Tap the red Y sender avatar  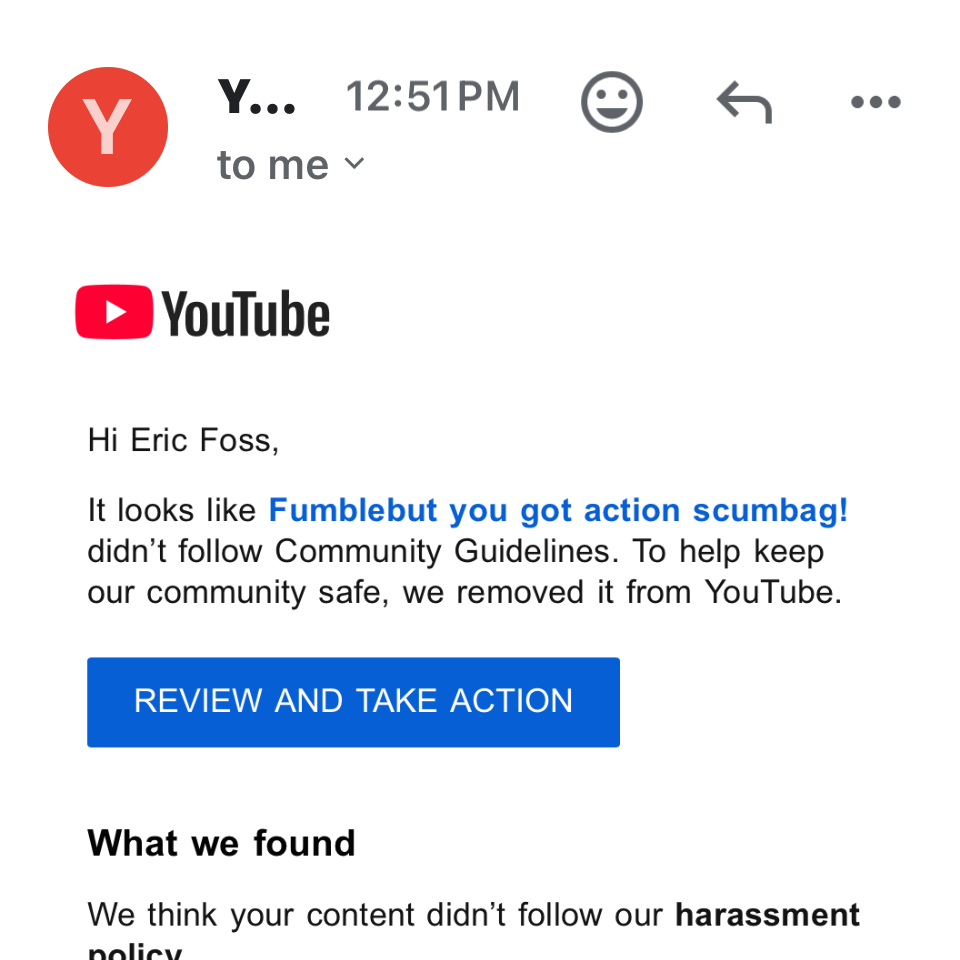coord(108,127)
